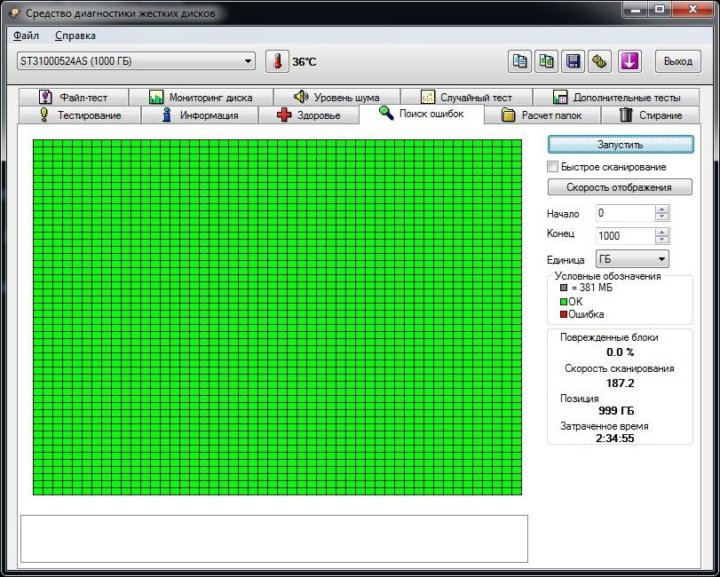Open the Здоровье tab with red cross

pos(309,115)
